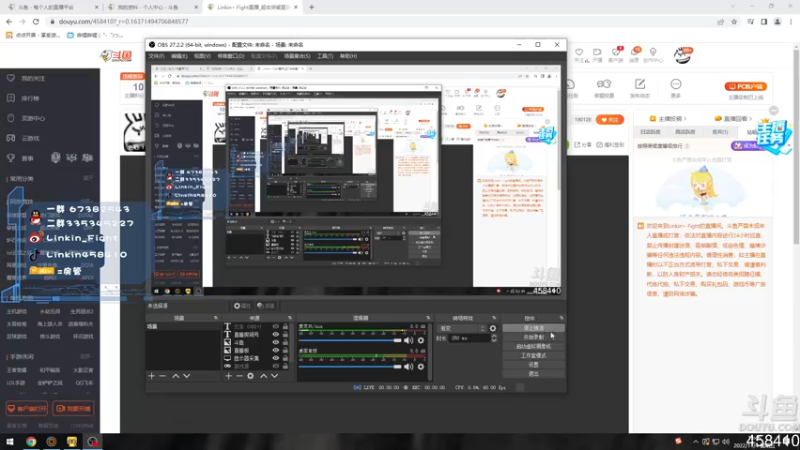Pop out the Controls dock with its header icon
The image size is (800, 450).
point(561,318)
